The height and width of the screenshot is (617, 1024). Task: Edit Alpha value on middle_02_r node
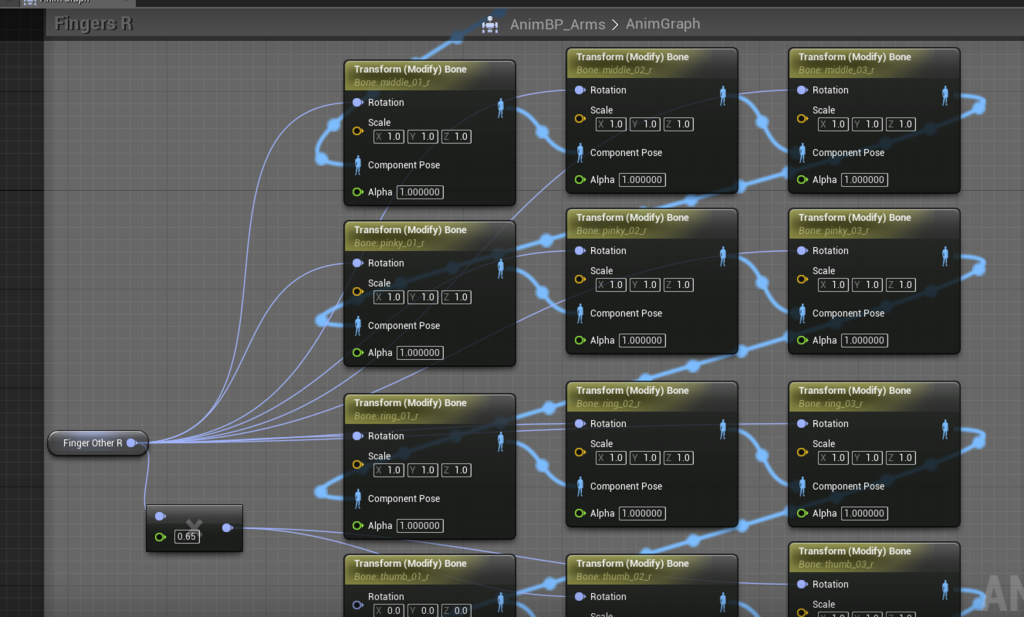642,180
